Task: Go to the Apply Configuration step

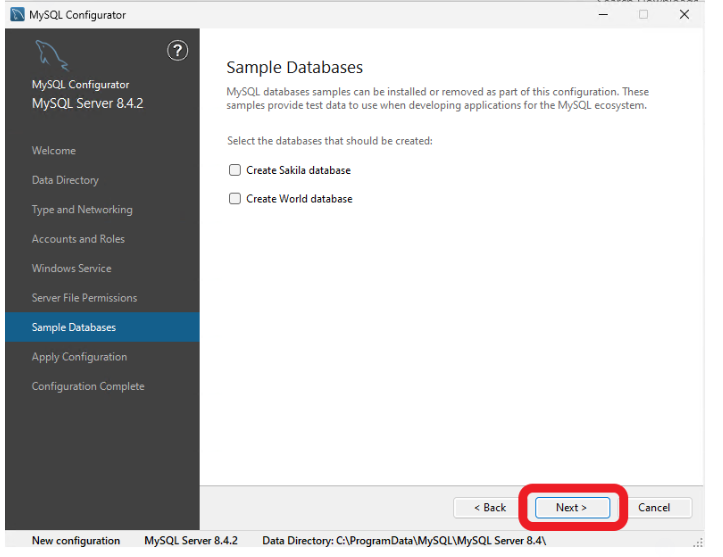Action: tap(79, 357)
